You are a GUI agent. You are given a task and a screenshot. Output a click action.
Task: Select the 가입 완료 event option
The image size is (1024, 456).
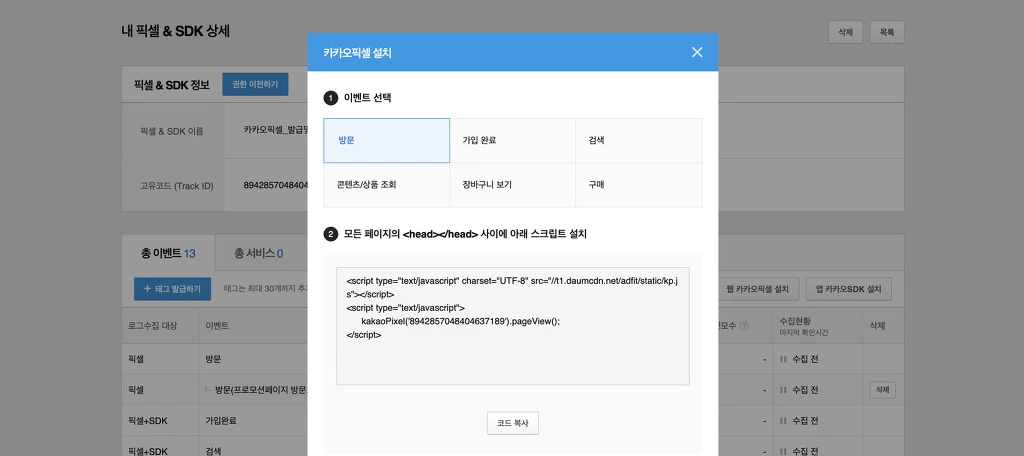coord(513,140)
